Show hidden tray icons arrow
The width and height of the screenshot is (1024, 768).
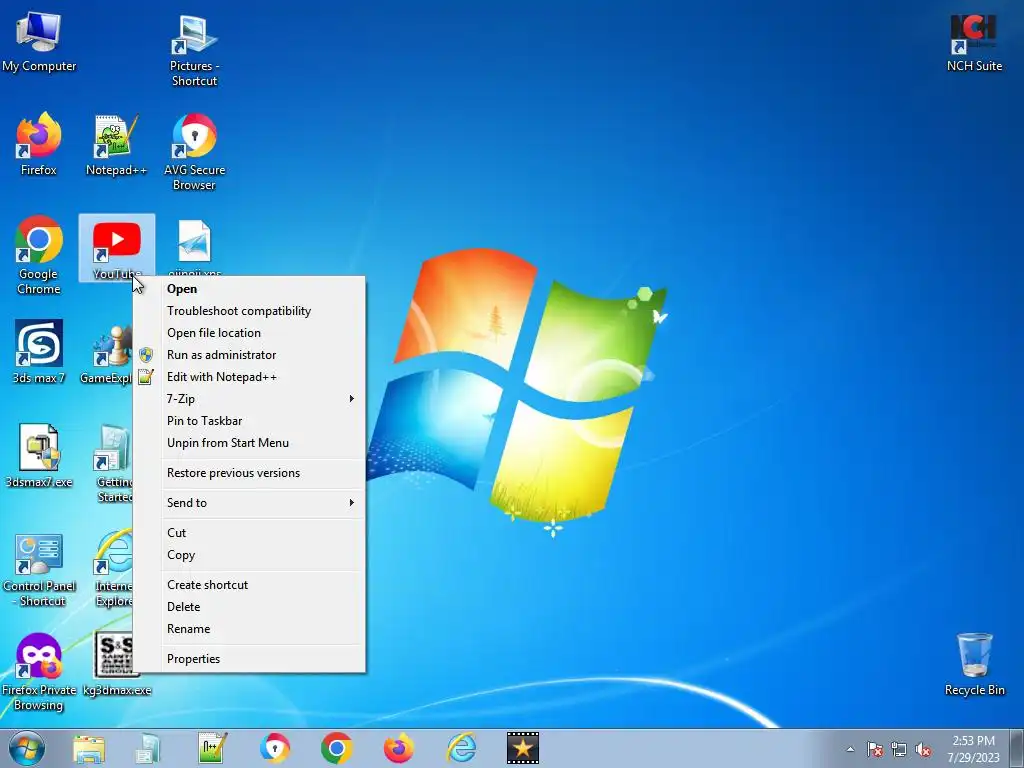tap(850, 750)
